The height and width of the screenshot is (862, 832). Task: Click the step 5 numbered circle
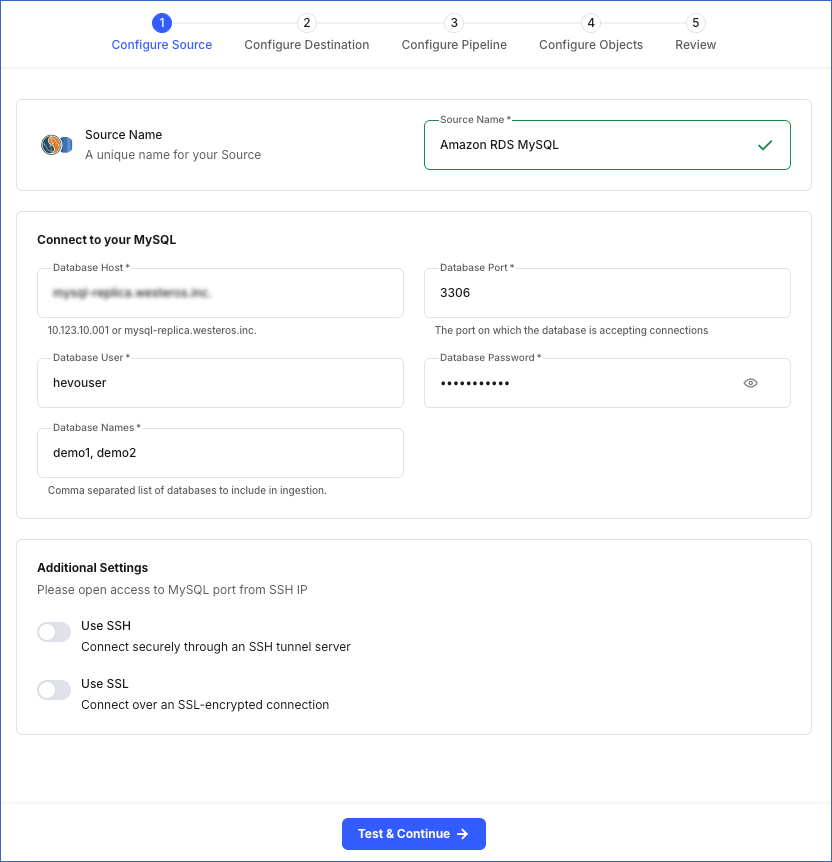coord(695,22)
